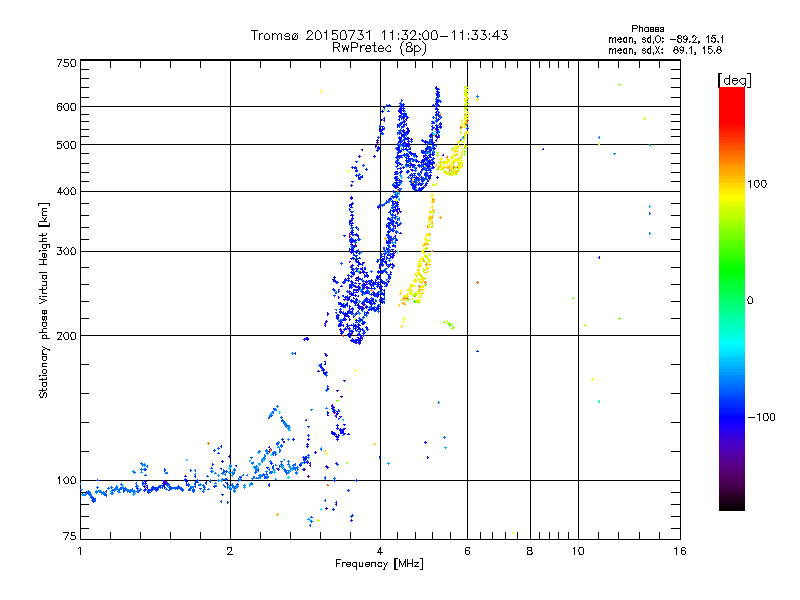Click the x-axis label "Frequency [MHz]"
The image size is (800, 600).
pos(379,564)
